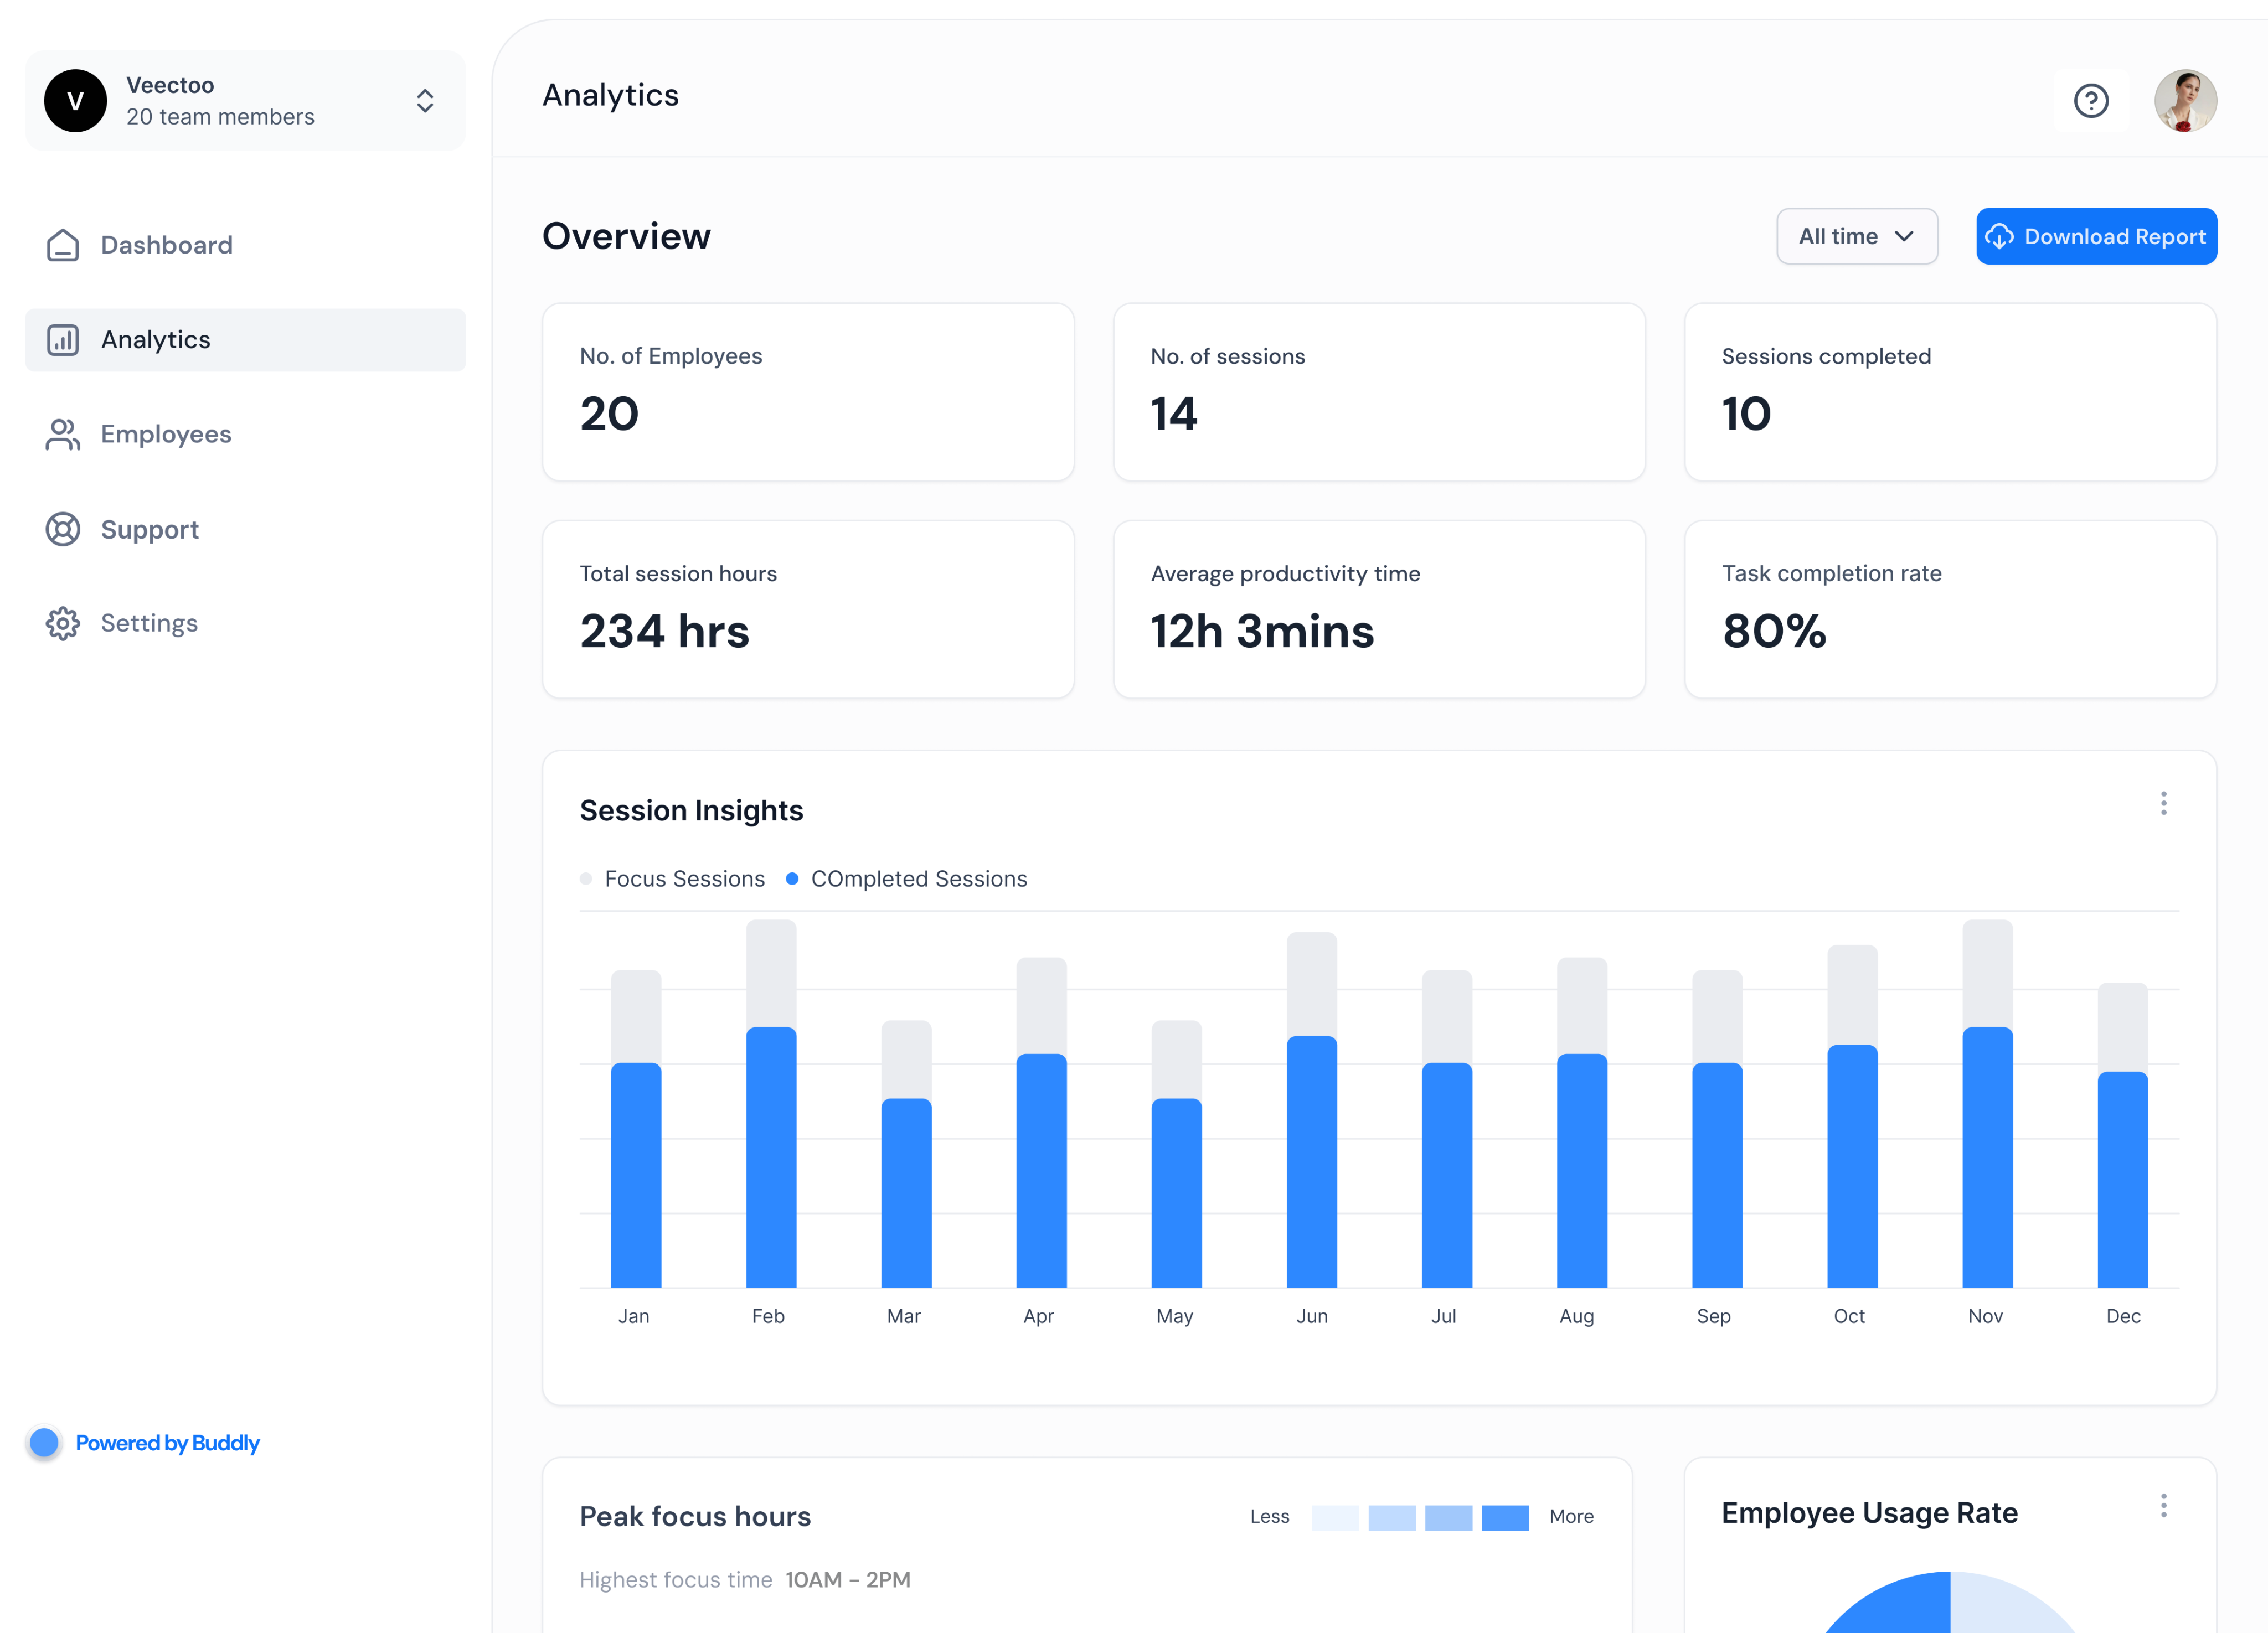Click the cloud download icon
2268x1633 pixels.
[x=1999, y=236]
